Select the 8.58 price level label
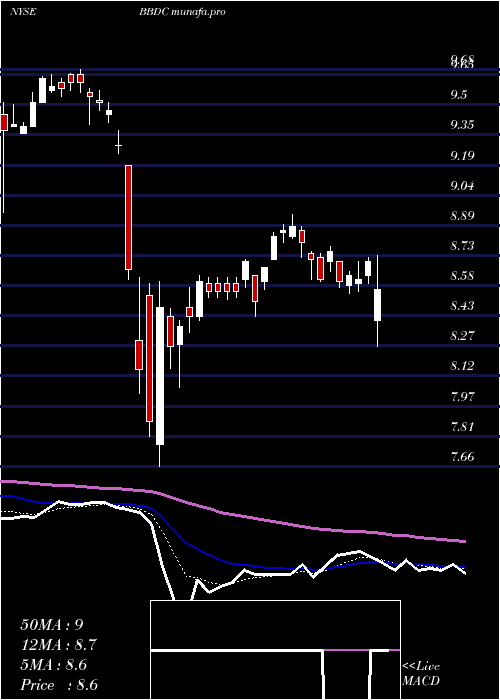 462,275
